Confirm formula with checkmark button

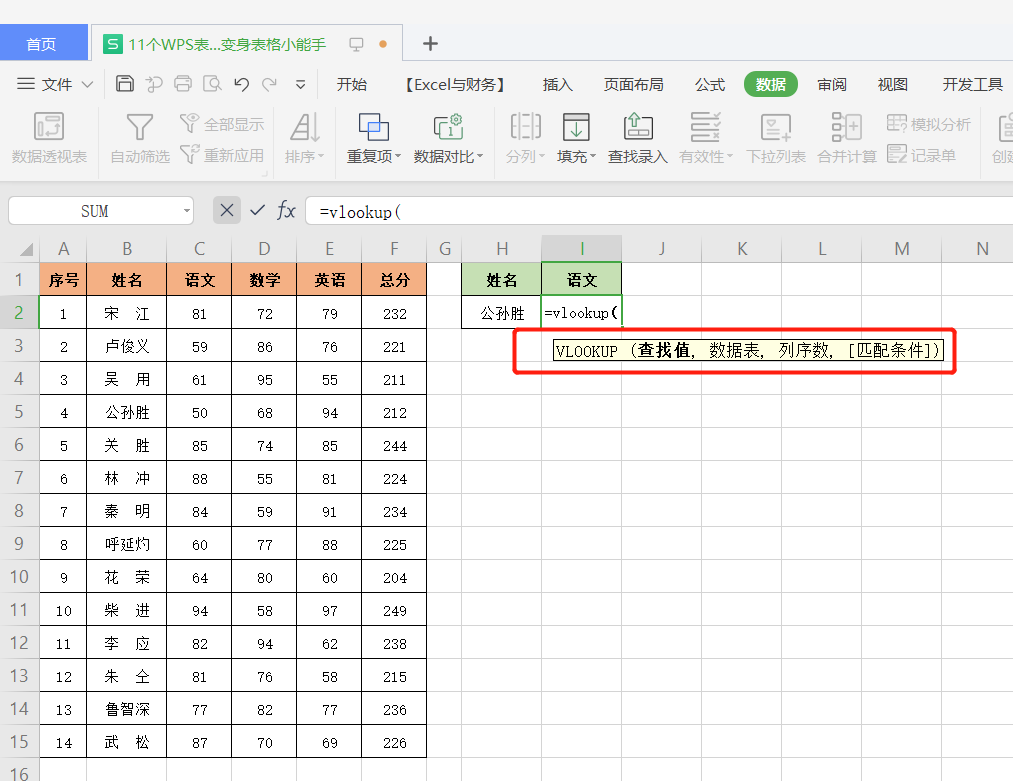click(257, 211)
